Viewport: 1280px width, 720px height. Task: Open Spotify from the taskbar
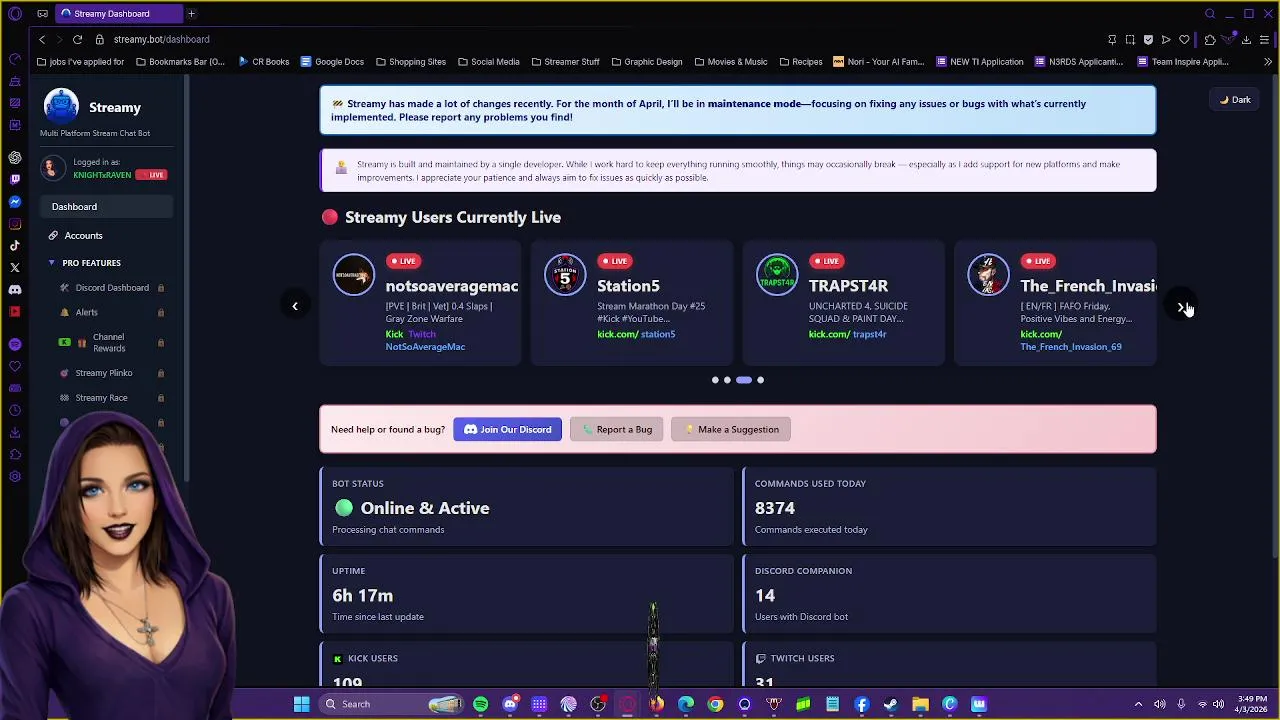(480, 704)
